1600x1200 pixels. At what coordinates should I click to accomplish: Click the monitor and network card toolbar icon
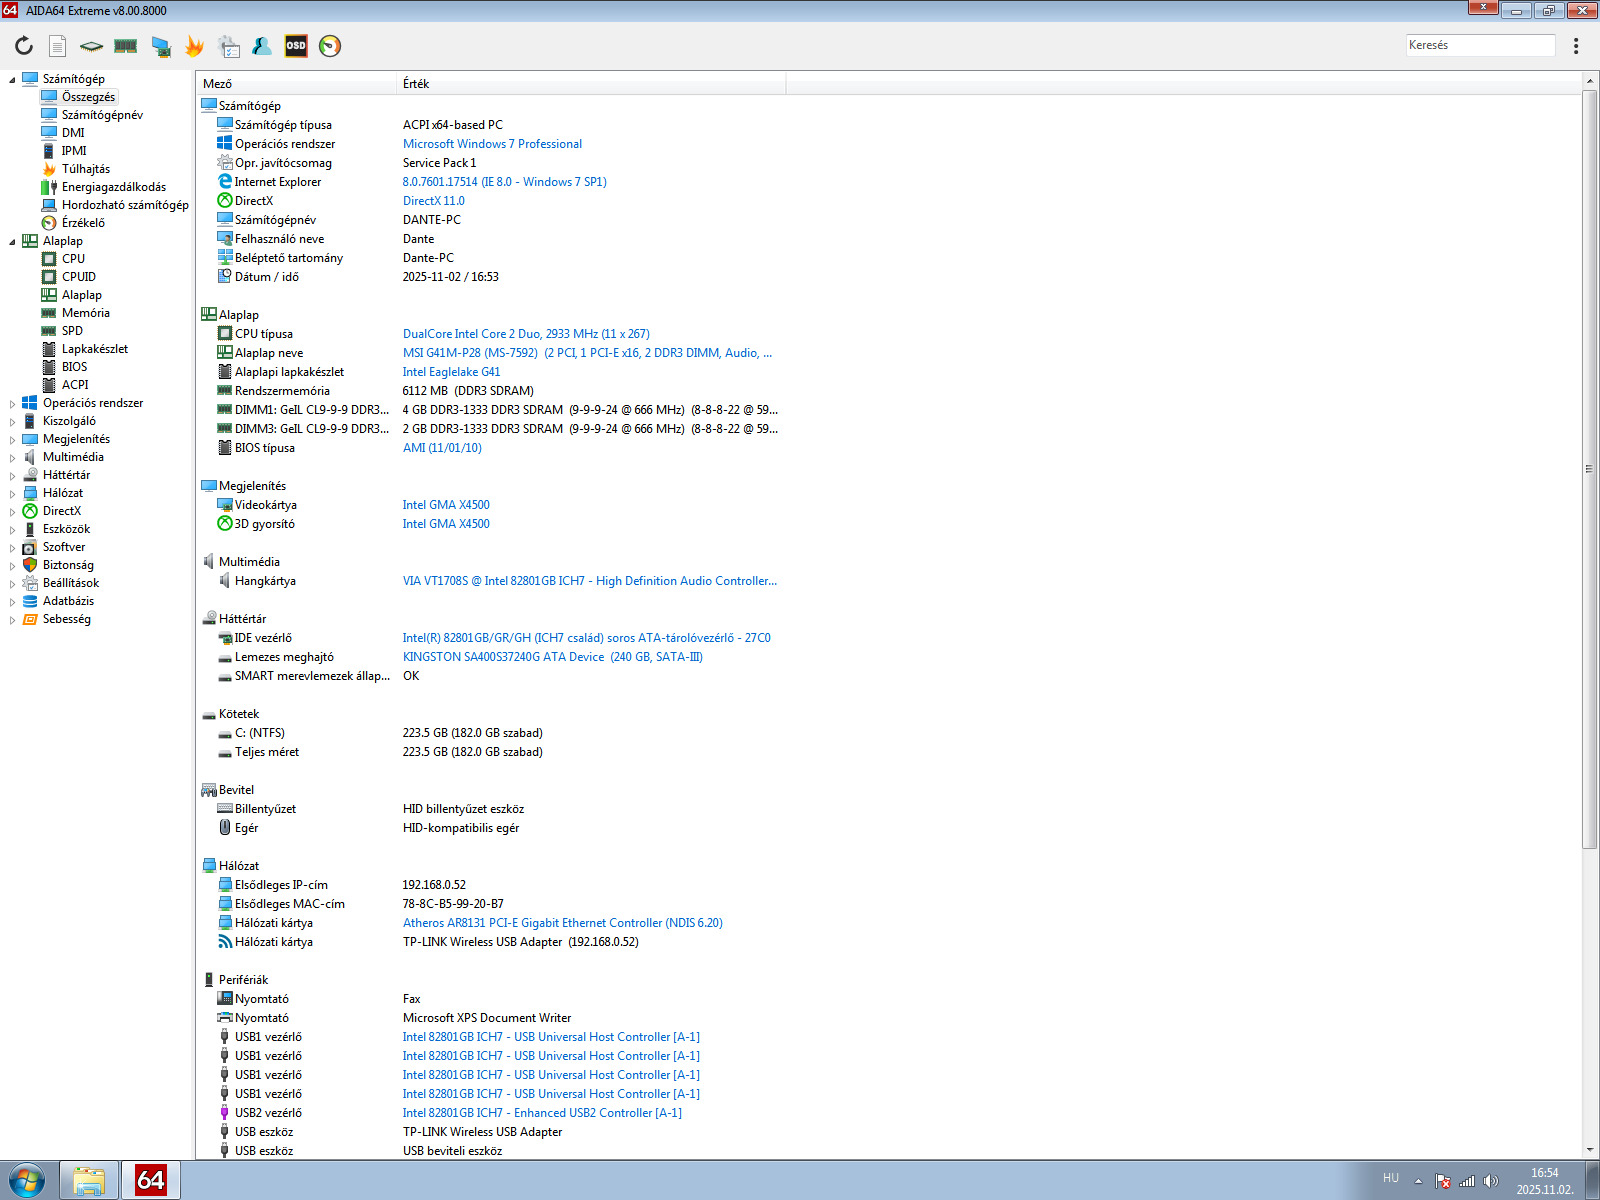160,46
